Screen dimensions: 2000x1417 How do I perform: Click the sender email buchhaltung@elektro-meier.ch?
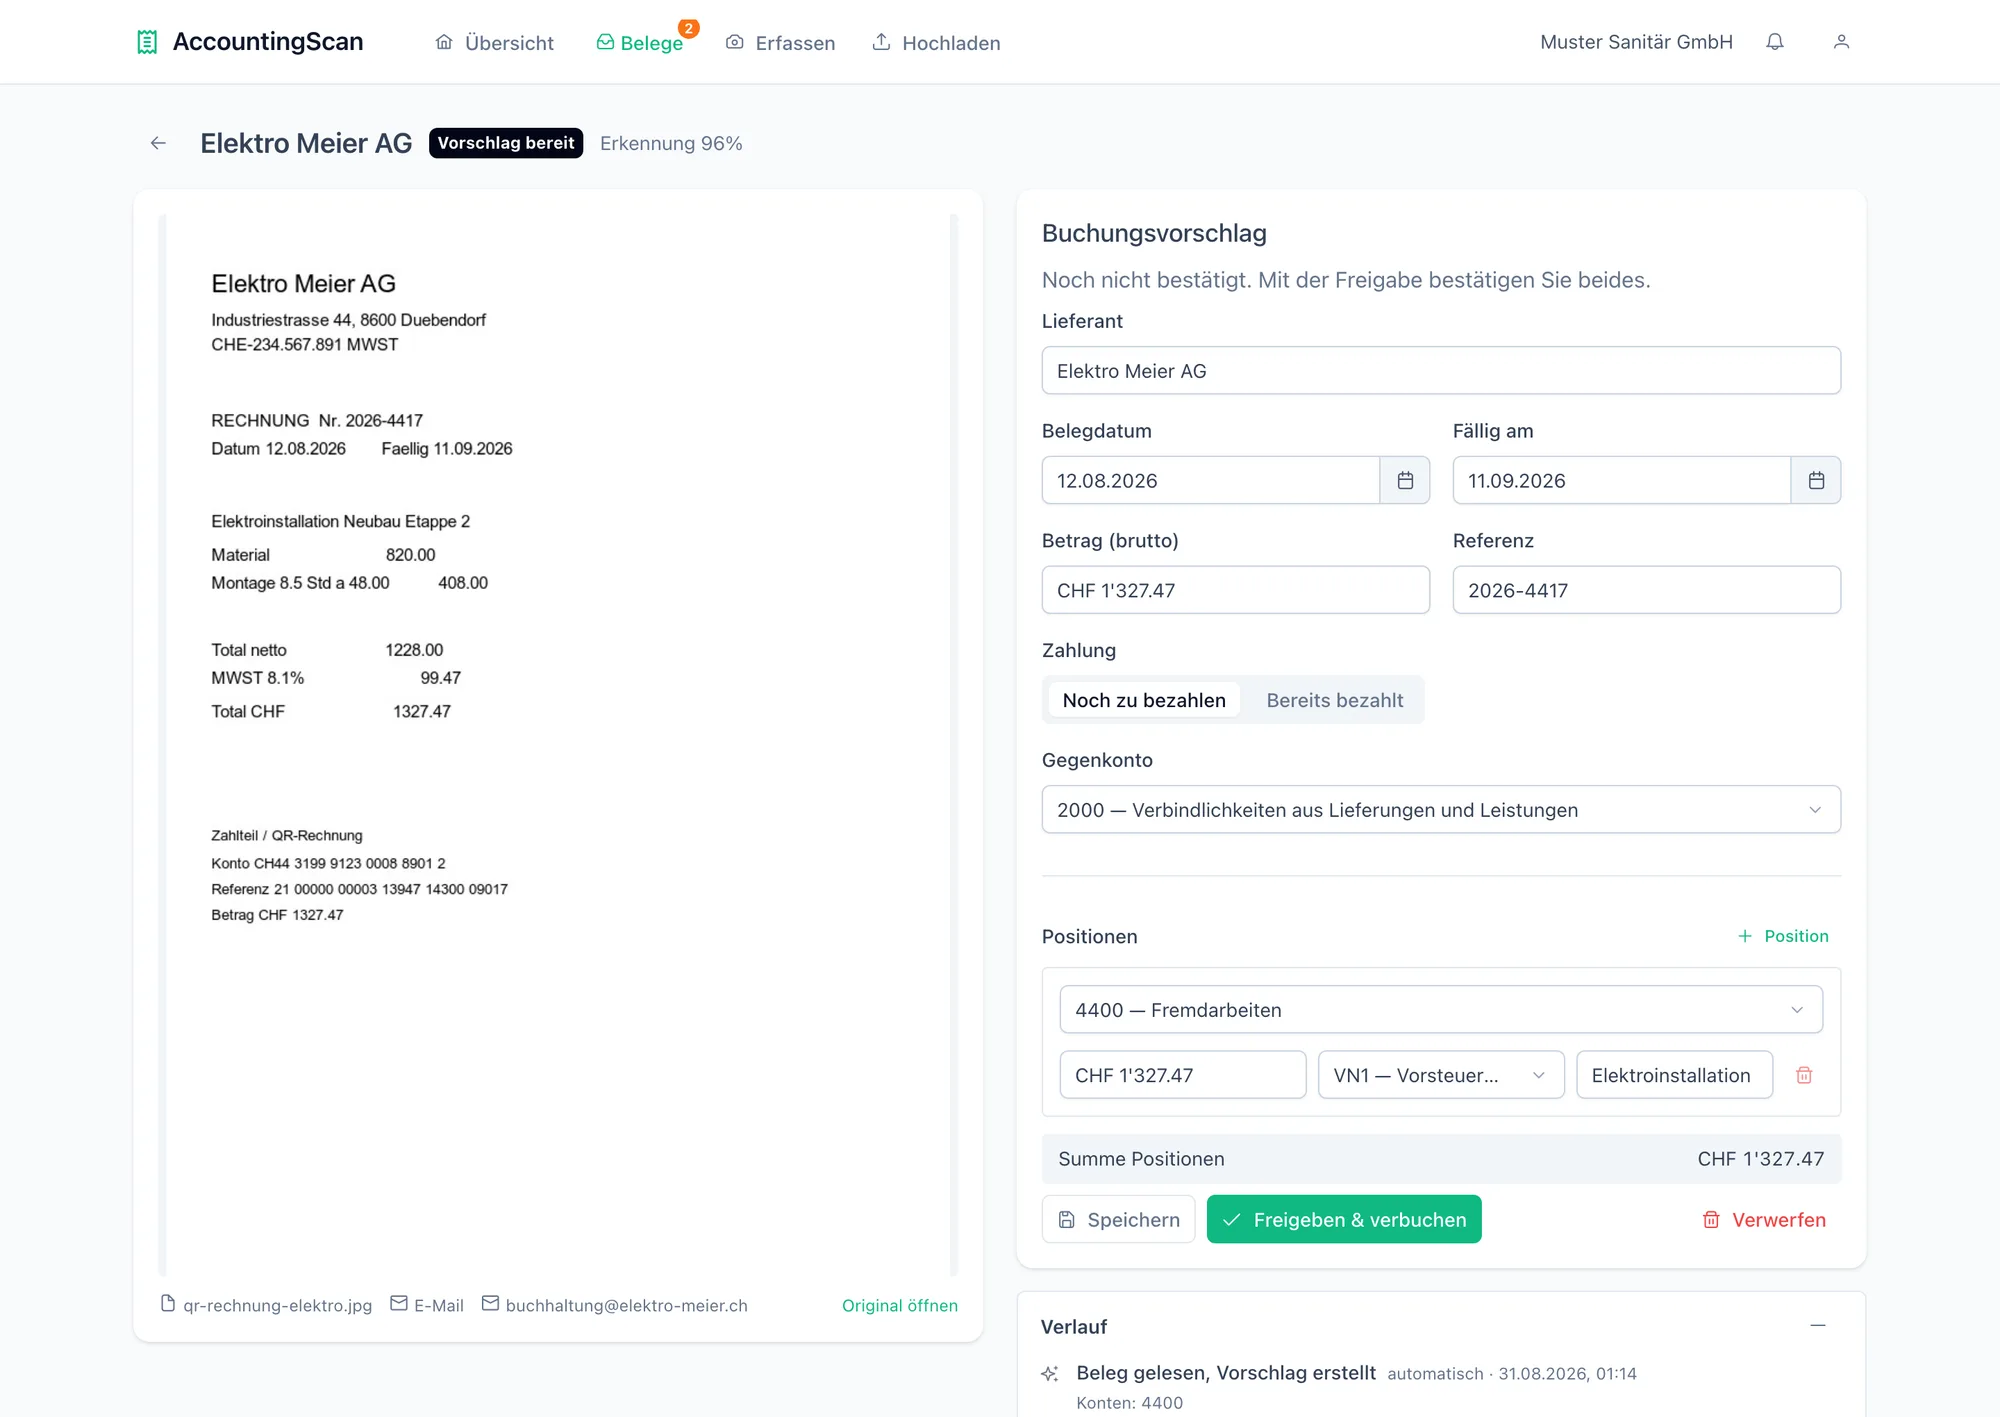coord(627,1305)
